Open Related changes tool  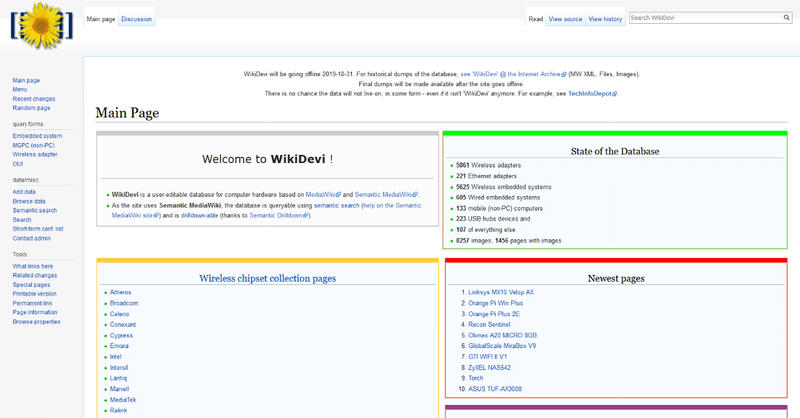coord(35,276)
